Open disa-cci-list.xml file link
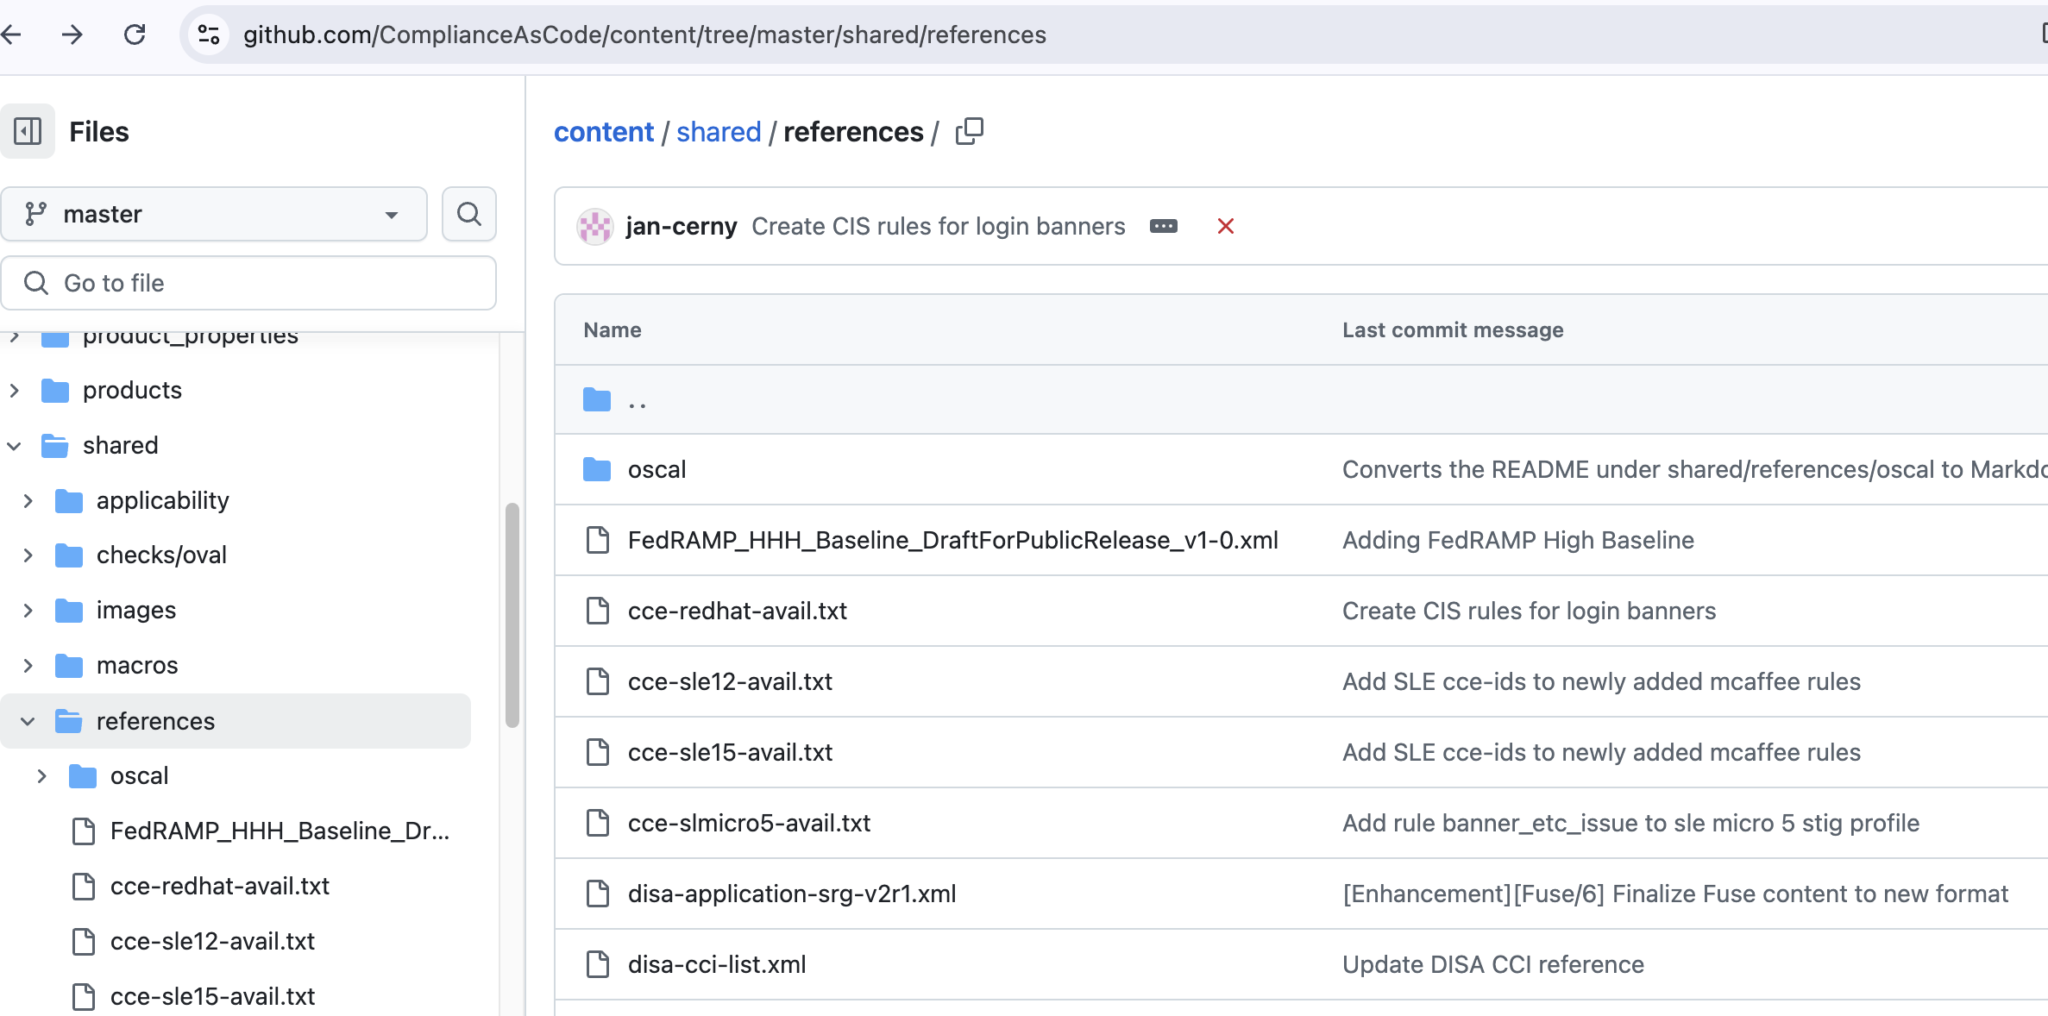The width and height of the screenshot is (2048, 1016). click(x=716, y=965)
